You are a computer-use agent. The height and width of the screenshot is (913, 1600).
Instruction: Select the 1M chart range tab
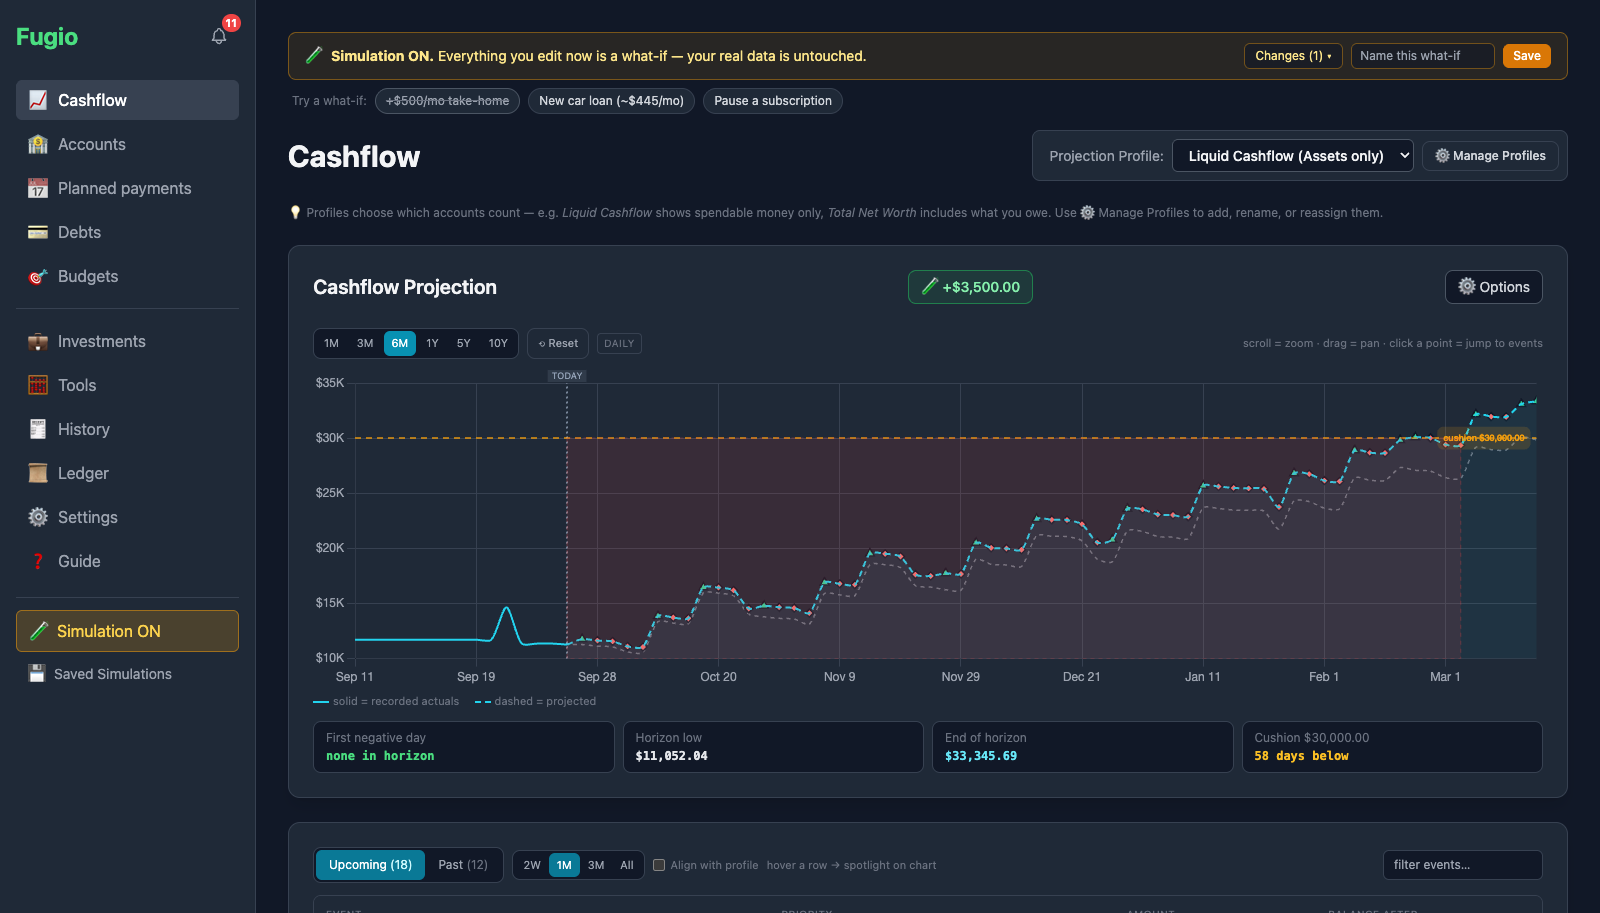(331, 344)
